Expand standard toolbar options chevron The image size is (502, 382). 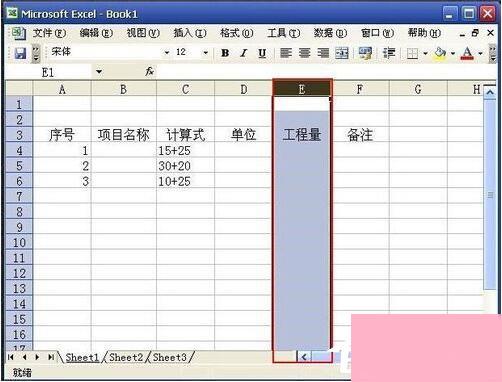[x=36, y=53]
